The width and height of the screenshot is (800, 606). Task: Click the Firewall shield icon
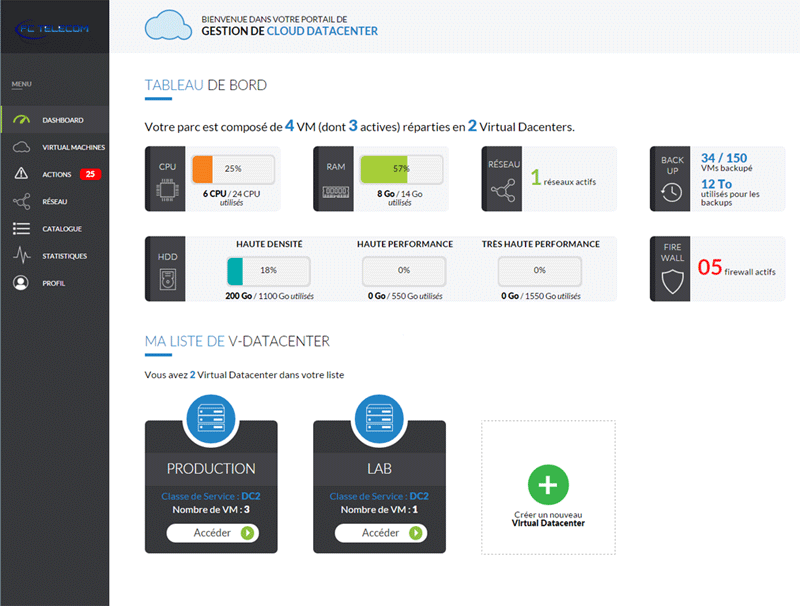coord(671,282)
